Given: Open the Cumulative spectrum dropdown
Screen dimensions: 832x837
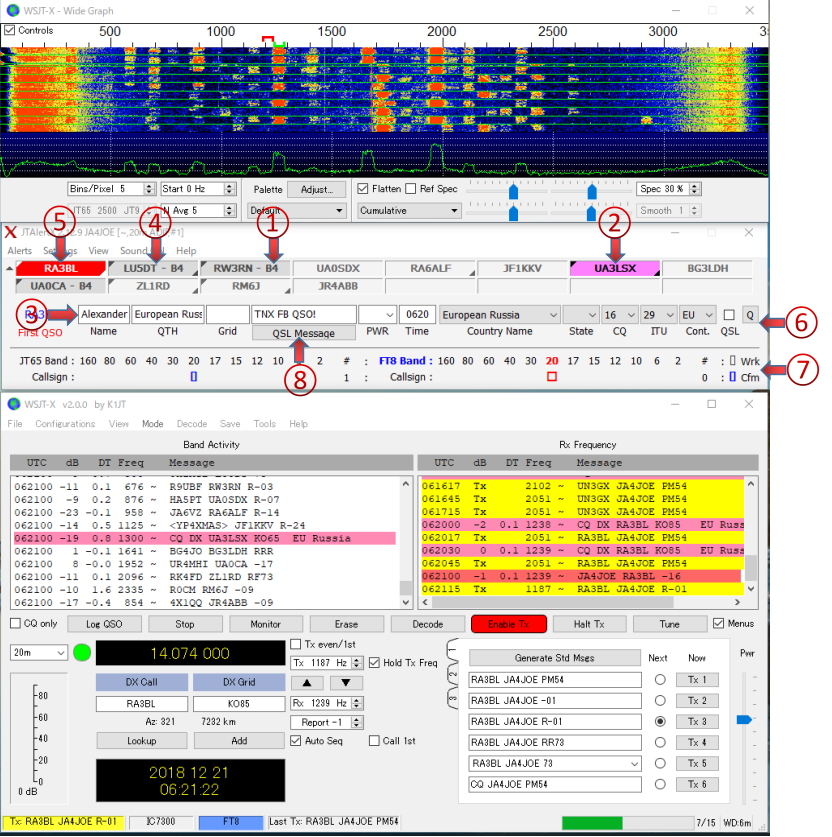Looking at the screenshot, I should coord(408,210).
